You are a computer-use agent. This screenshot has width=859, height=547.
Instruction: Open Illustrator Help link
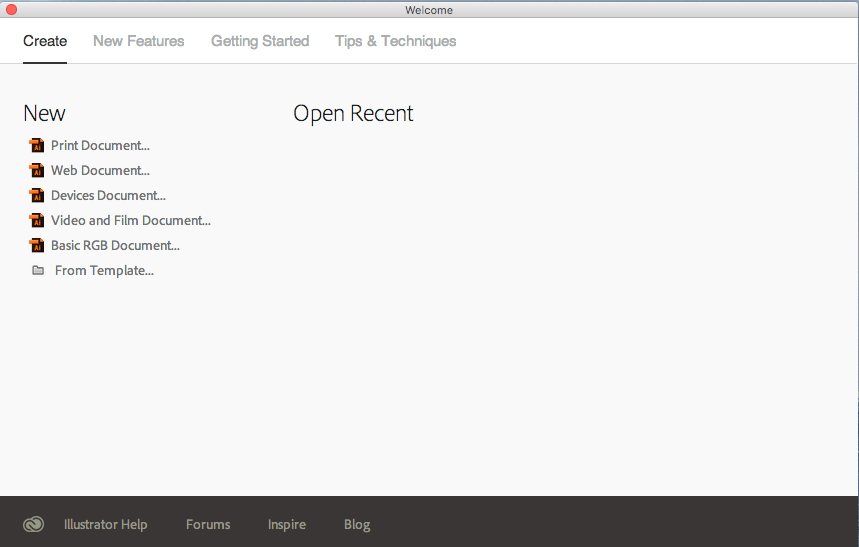(106, 525)
